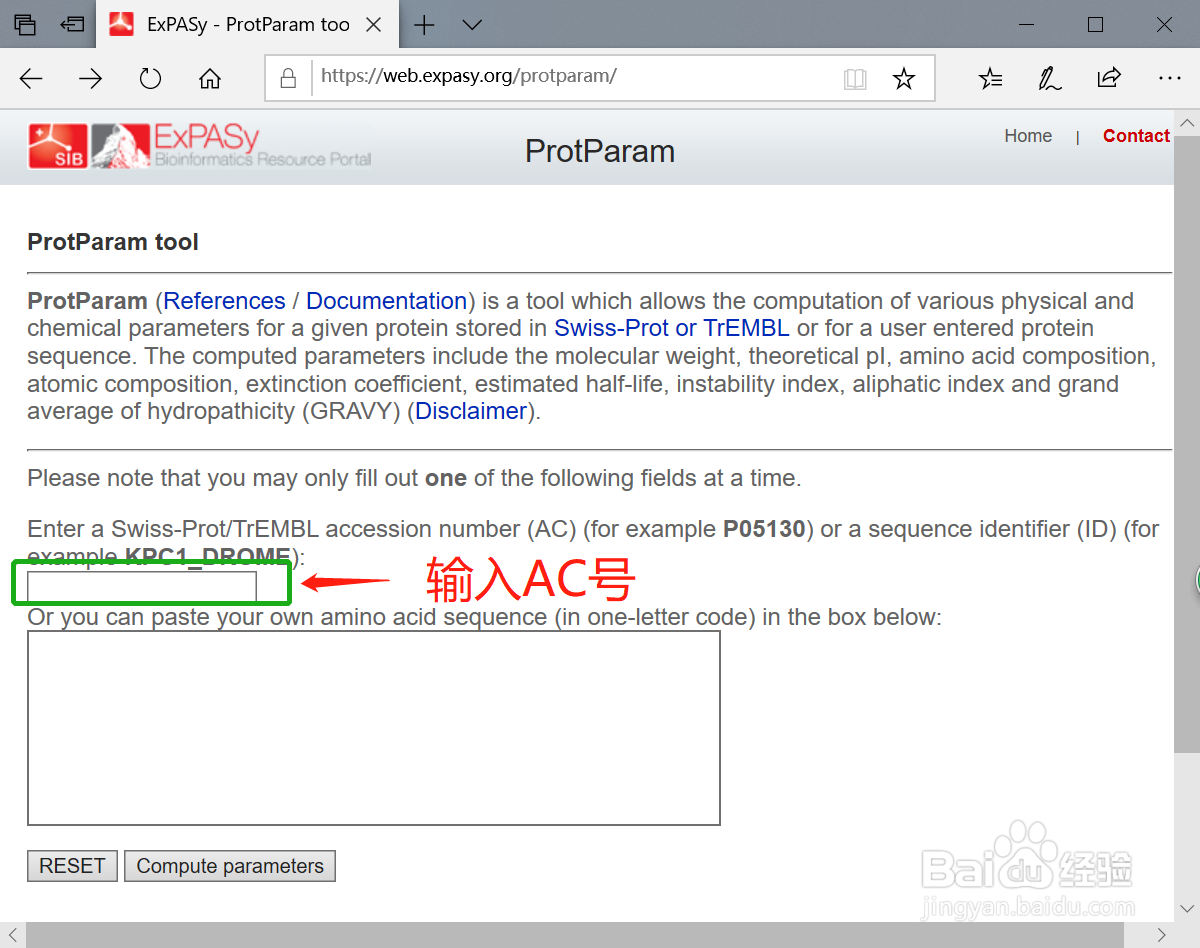Open the browser home page

pyautogui.click(x=209, y=79)
